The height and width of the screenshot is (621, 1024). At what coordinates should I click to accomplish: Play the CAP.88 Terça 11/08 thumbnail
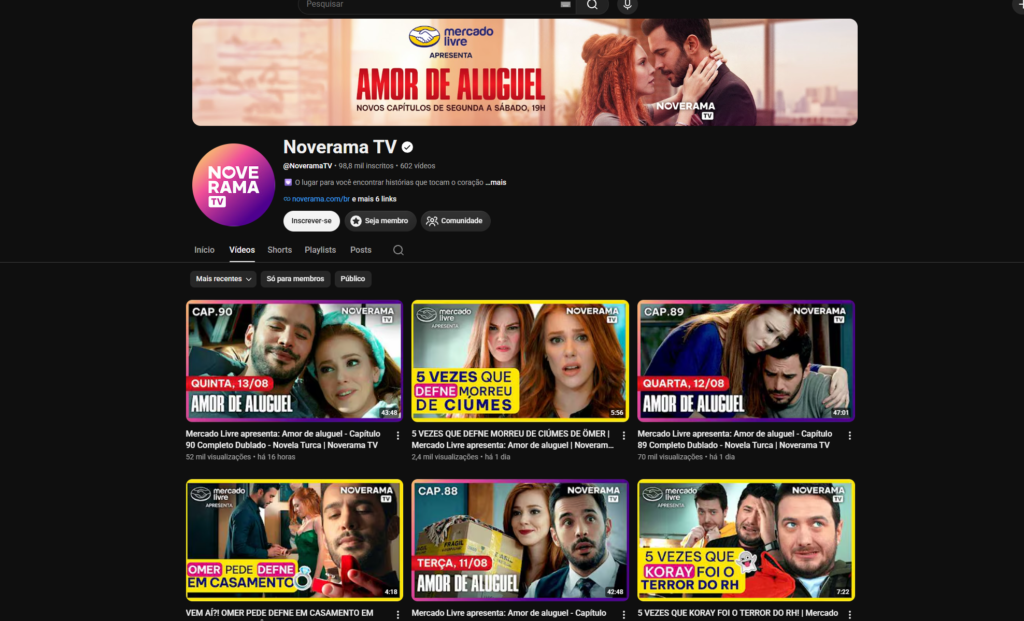pyautogui.click(x=520, y=540)
